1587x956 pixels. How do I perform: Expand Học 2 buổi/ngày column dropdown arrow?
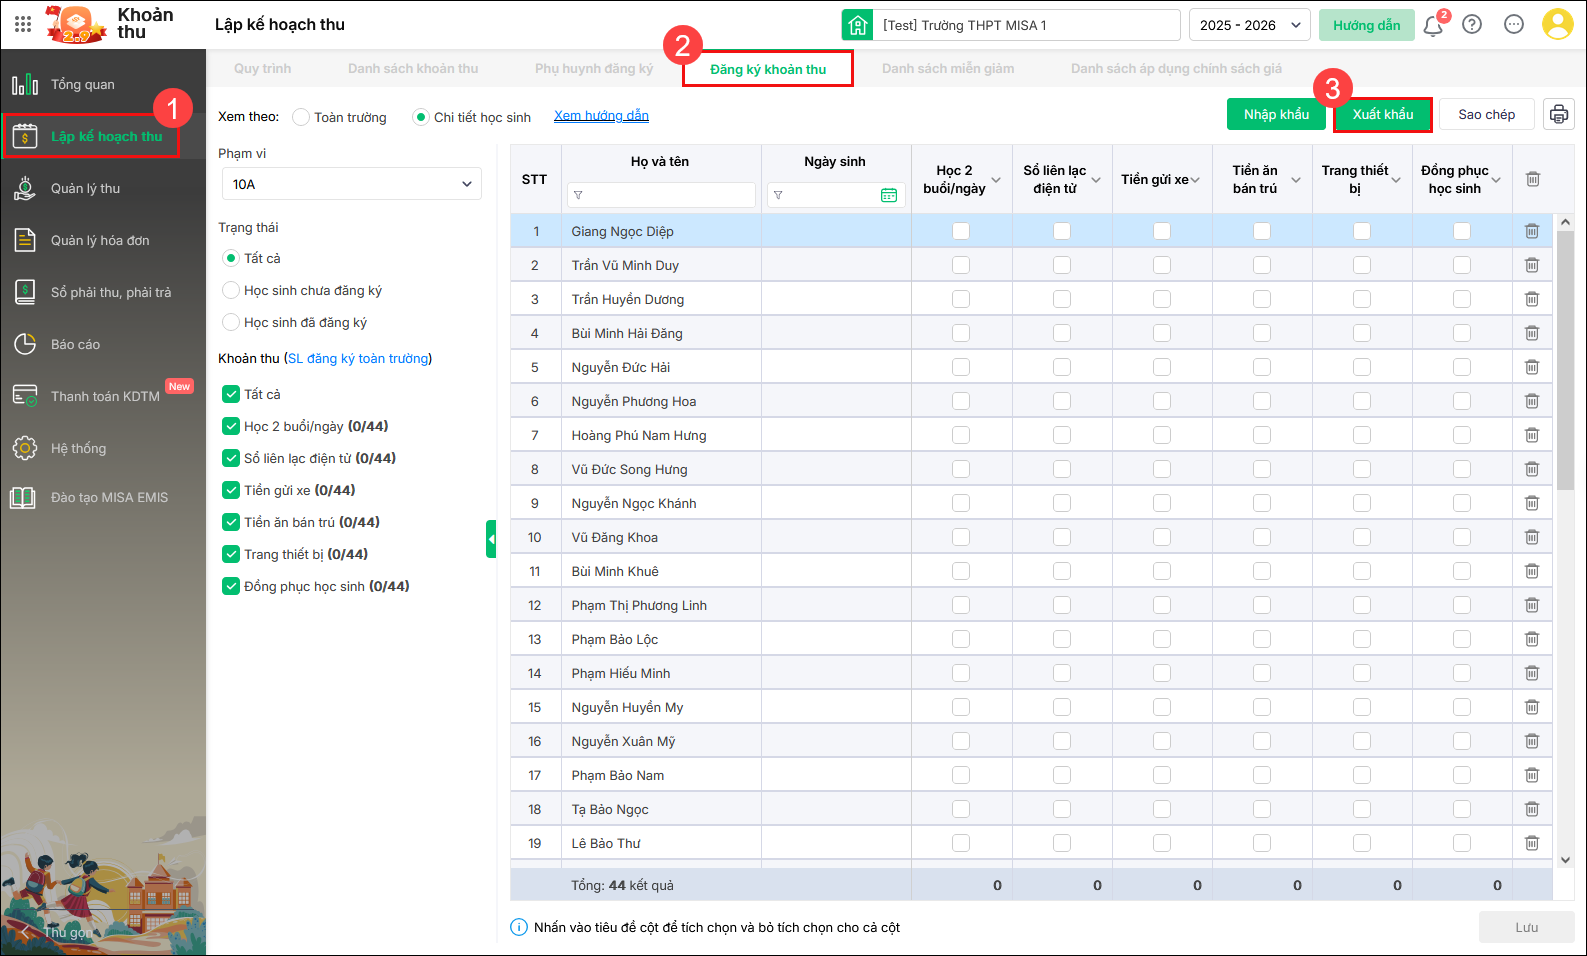[x=996, y=180]
